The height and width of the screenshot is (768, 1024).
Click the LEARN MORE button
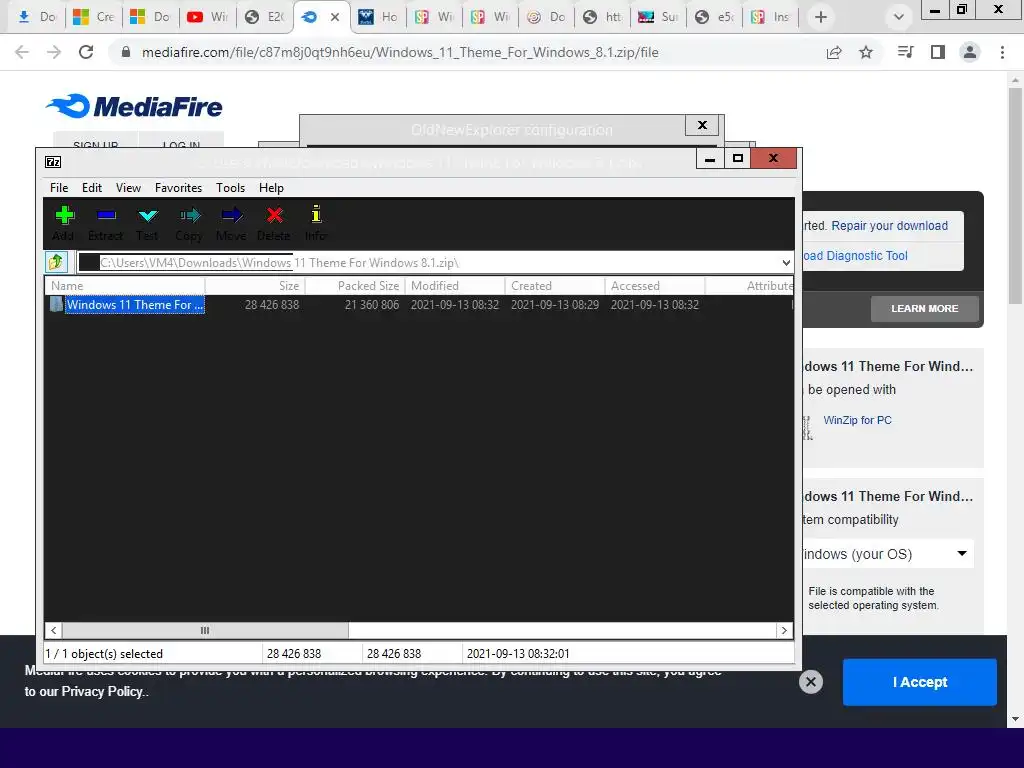pos(925,308)
